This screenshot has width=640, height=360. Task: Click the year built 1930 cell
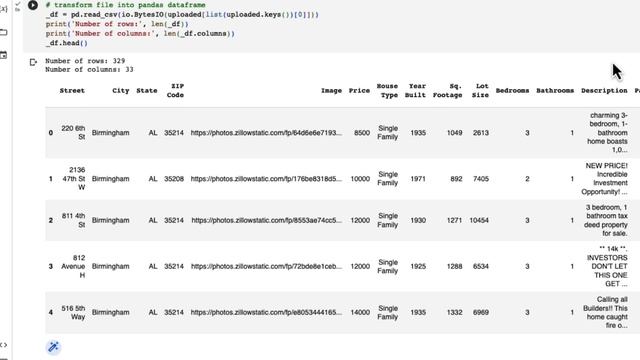click(x=418, y=220)
